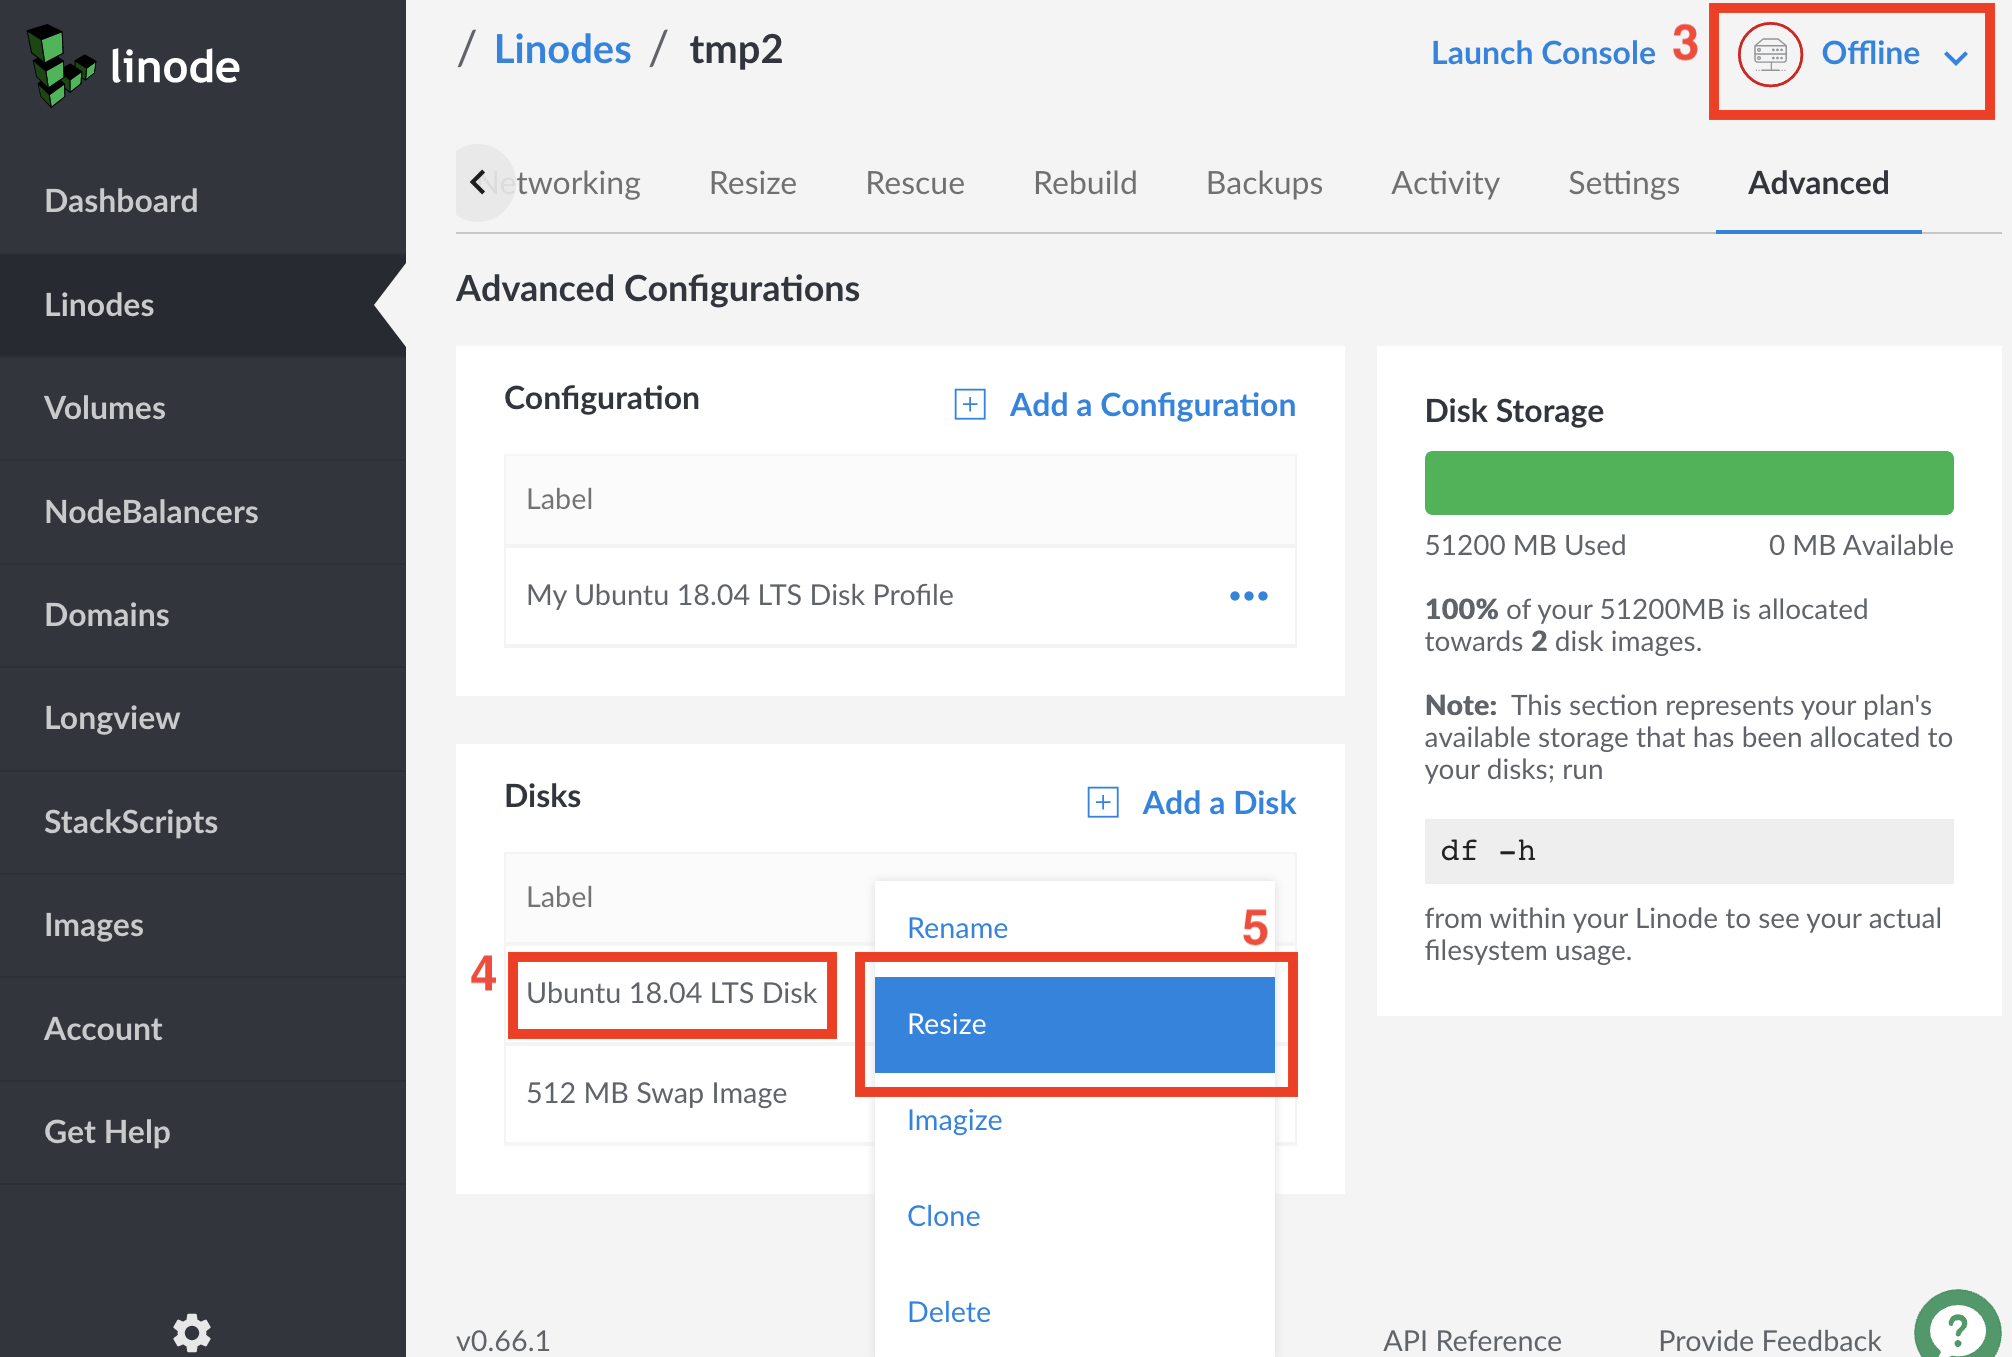This screenshot has width=2012, height=1357.
Task: Switch to the Rescue tab
Action: 915,183
